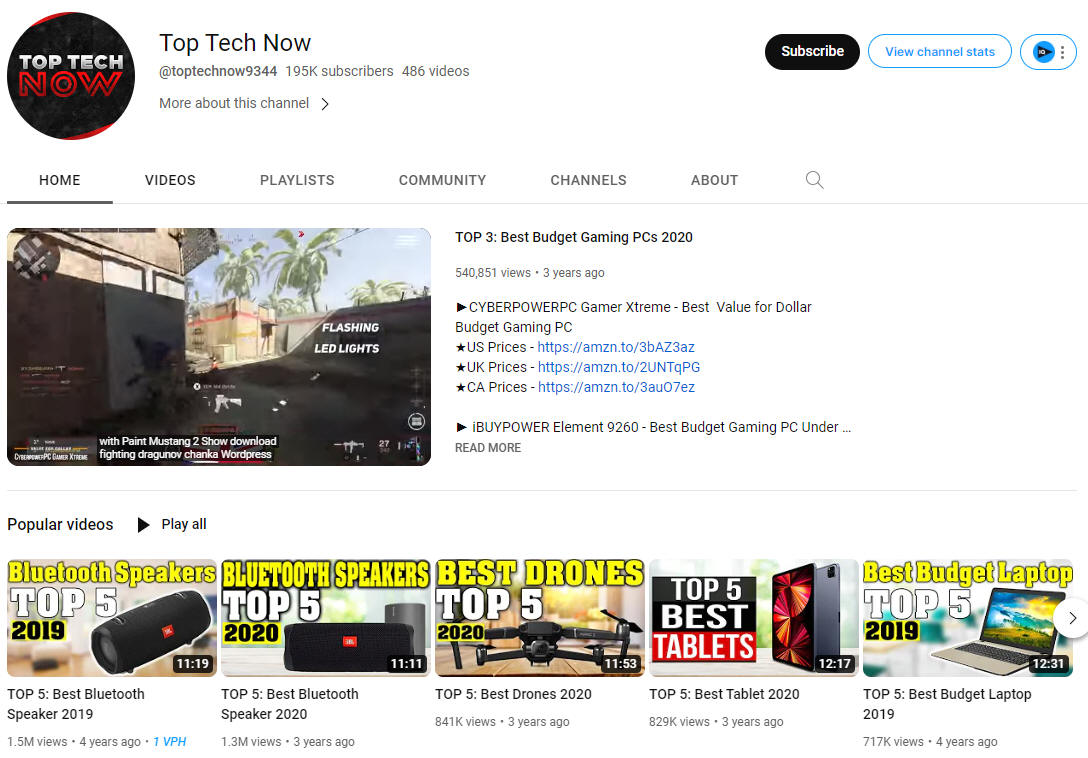Click the 486 videos count
Image resolution: width=1088 pixels, height=758 pixels.
(436, 71)
